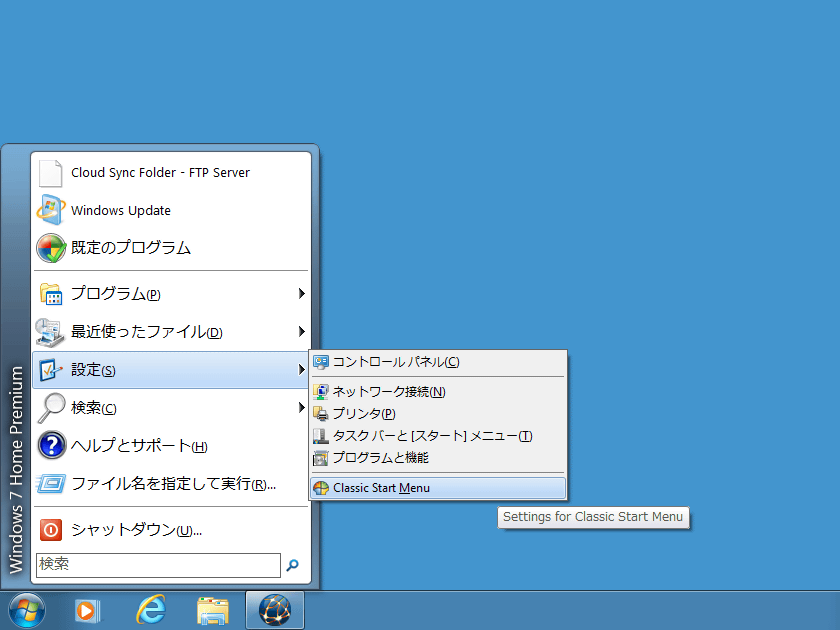Expand the 検索 submenu arrow
Image resolution: width=840 pixels, height=630 pixels.
pos(302,408)
